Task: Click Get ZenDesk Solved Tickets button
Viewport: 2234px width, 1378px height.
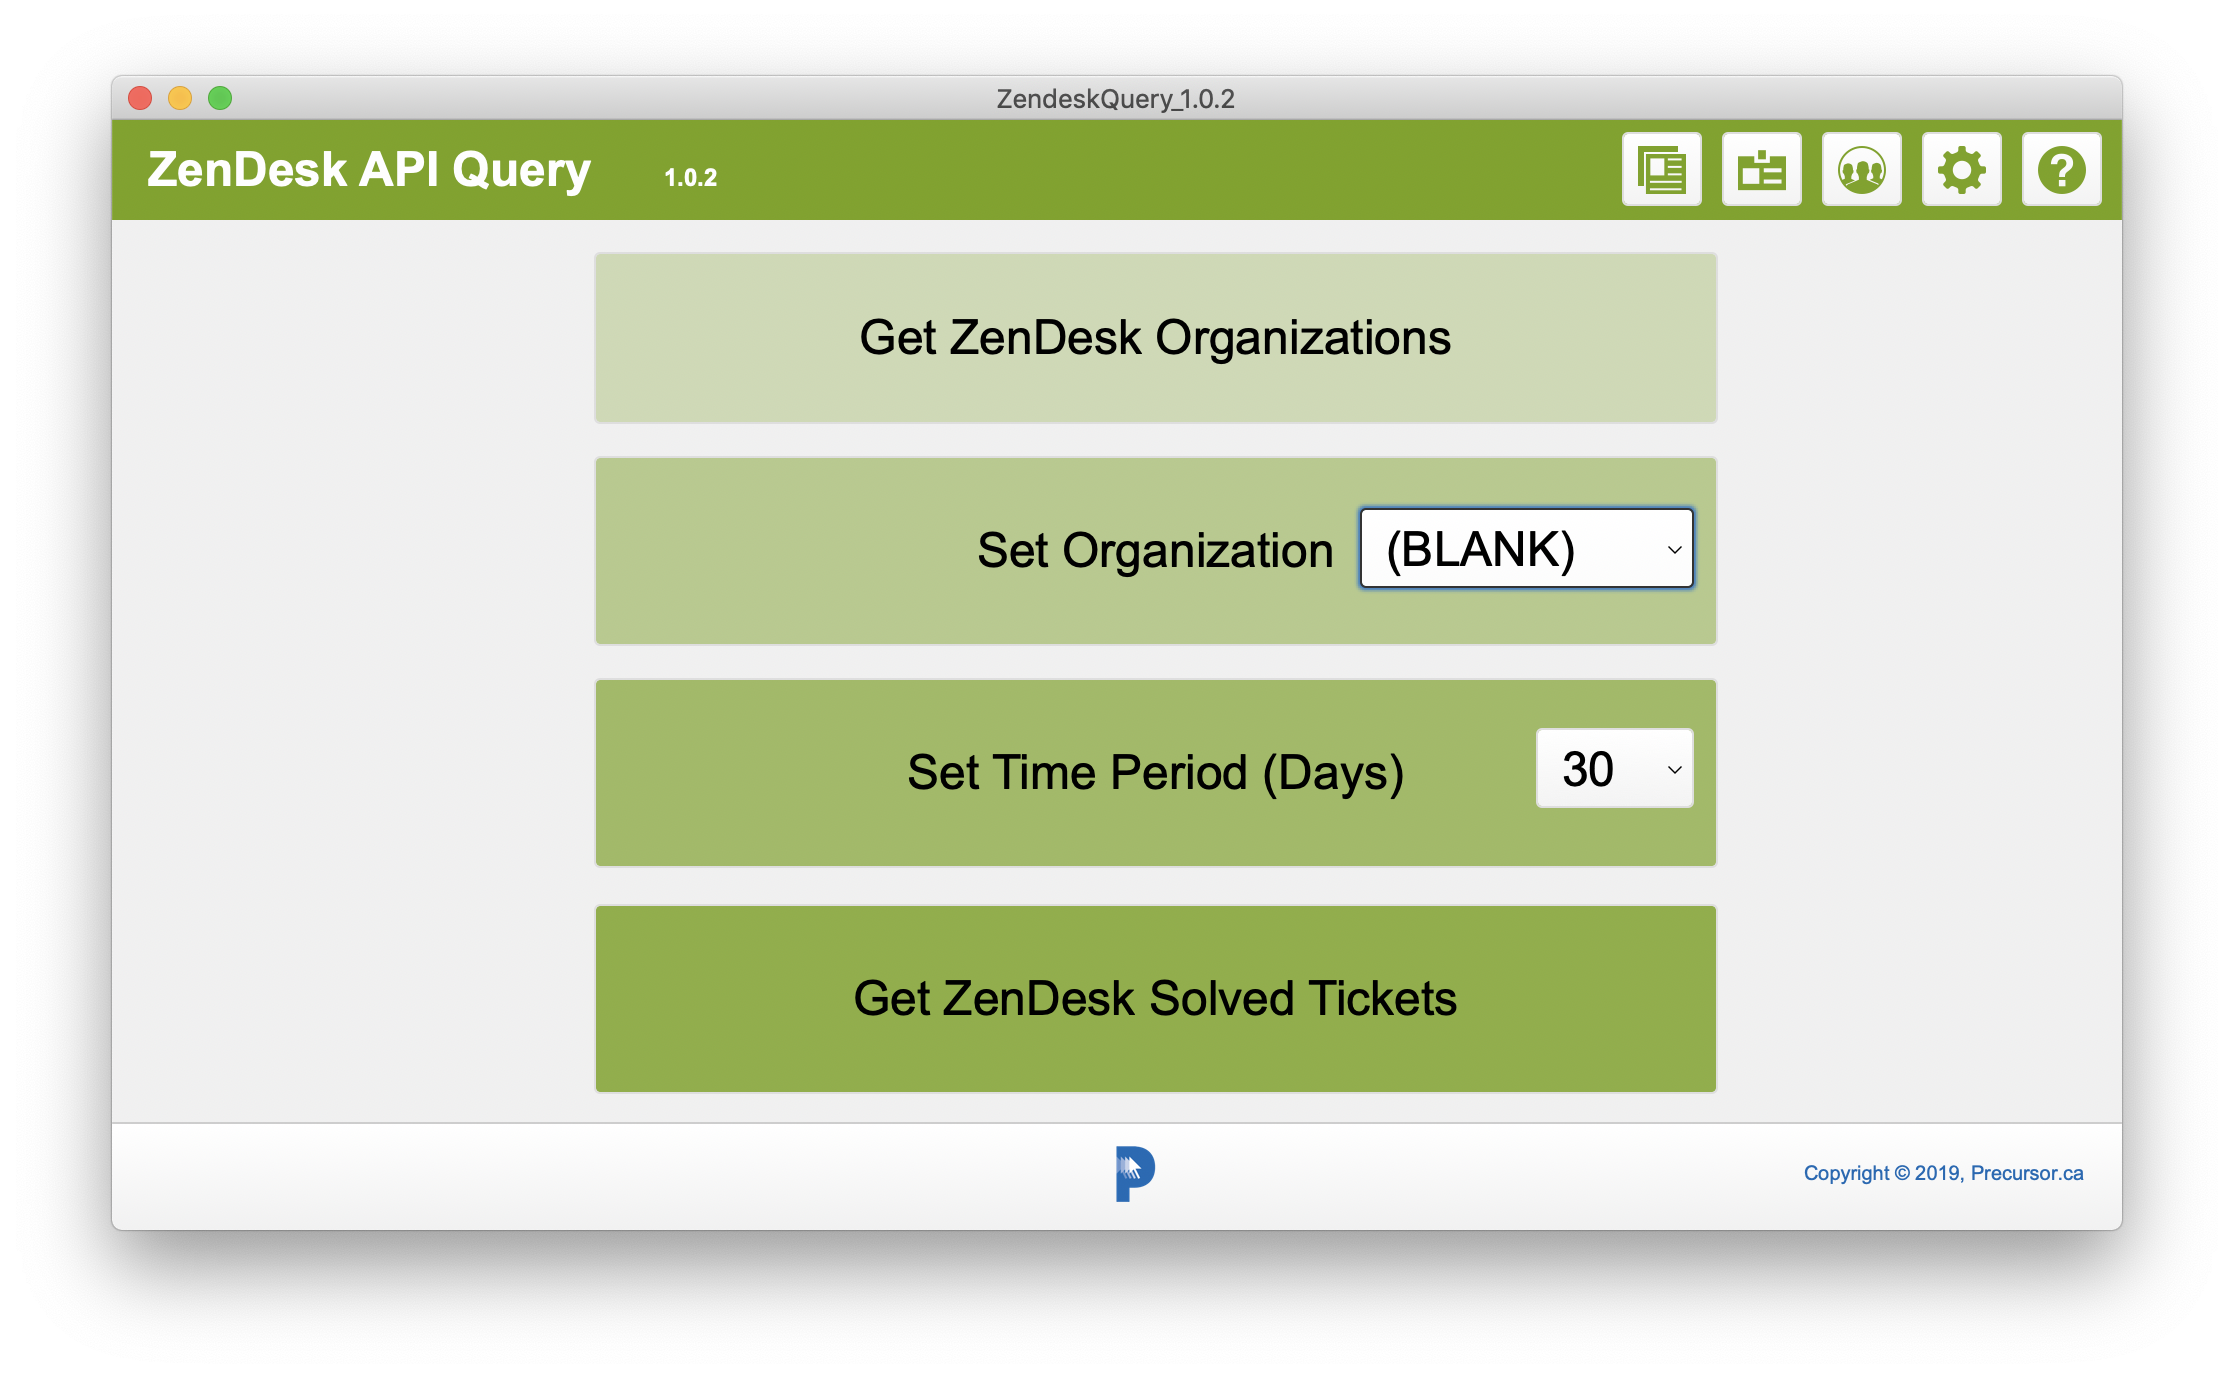Action: [x=1155, y=999]
